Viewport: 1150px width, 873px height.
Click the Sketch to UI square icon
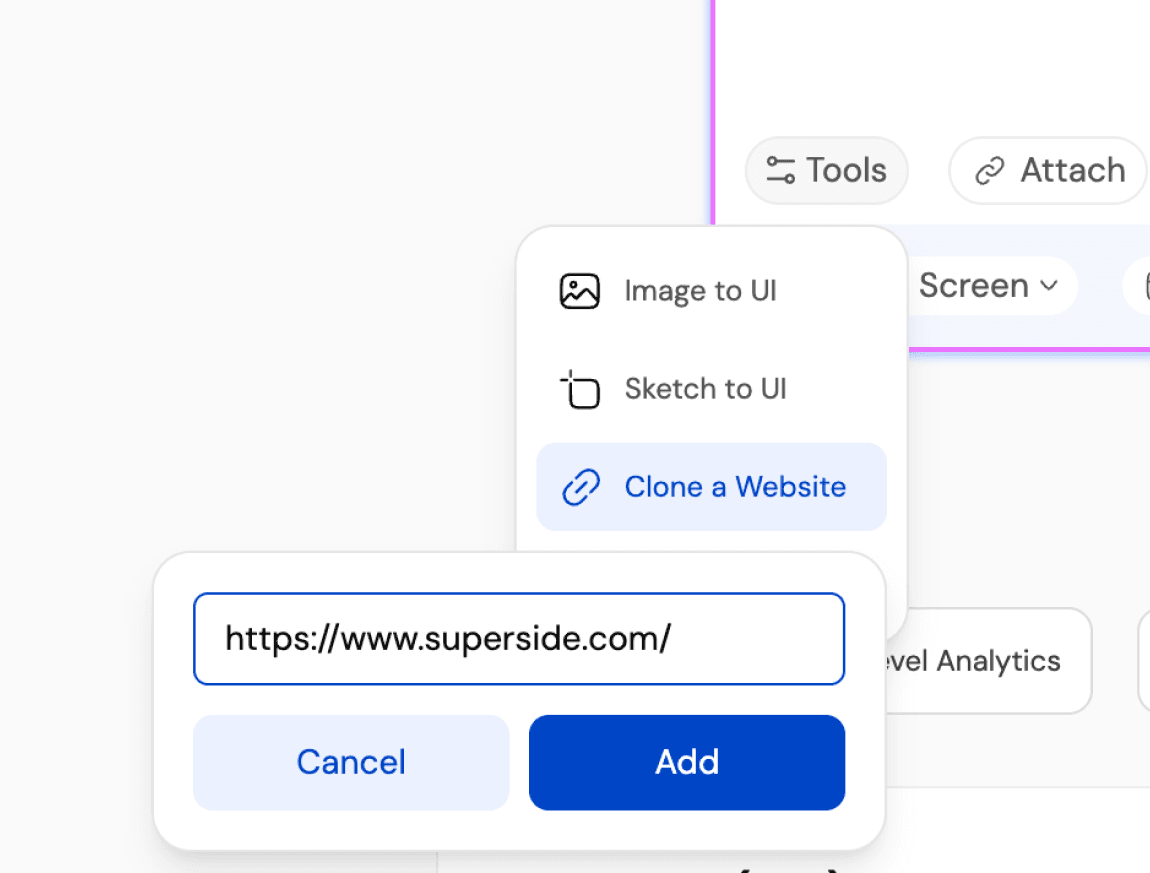580,389
